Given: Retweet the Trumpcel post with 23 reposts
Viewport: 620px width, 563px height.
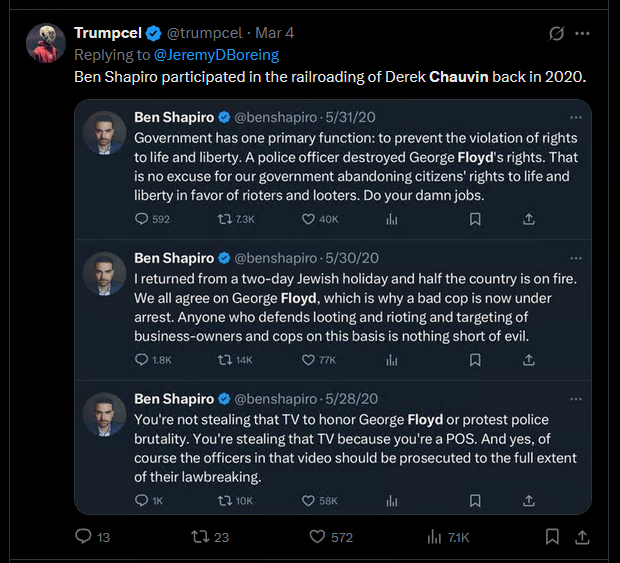Looking at the screenshot, I should (x=199, y=537).
